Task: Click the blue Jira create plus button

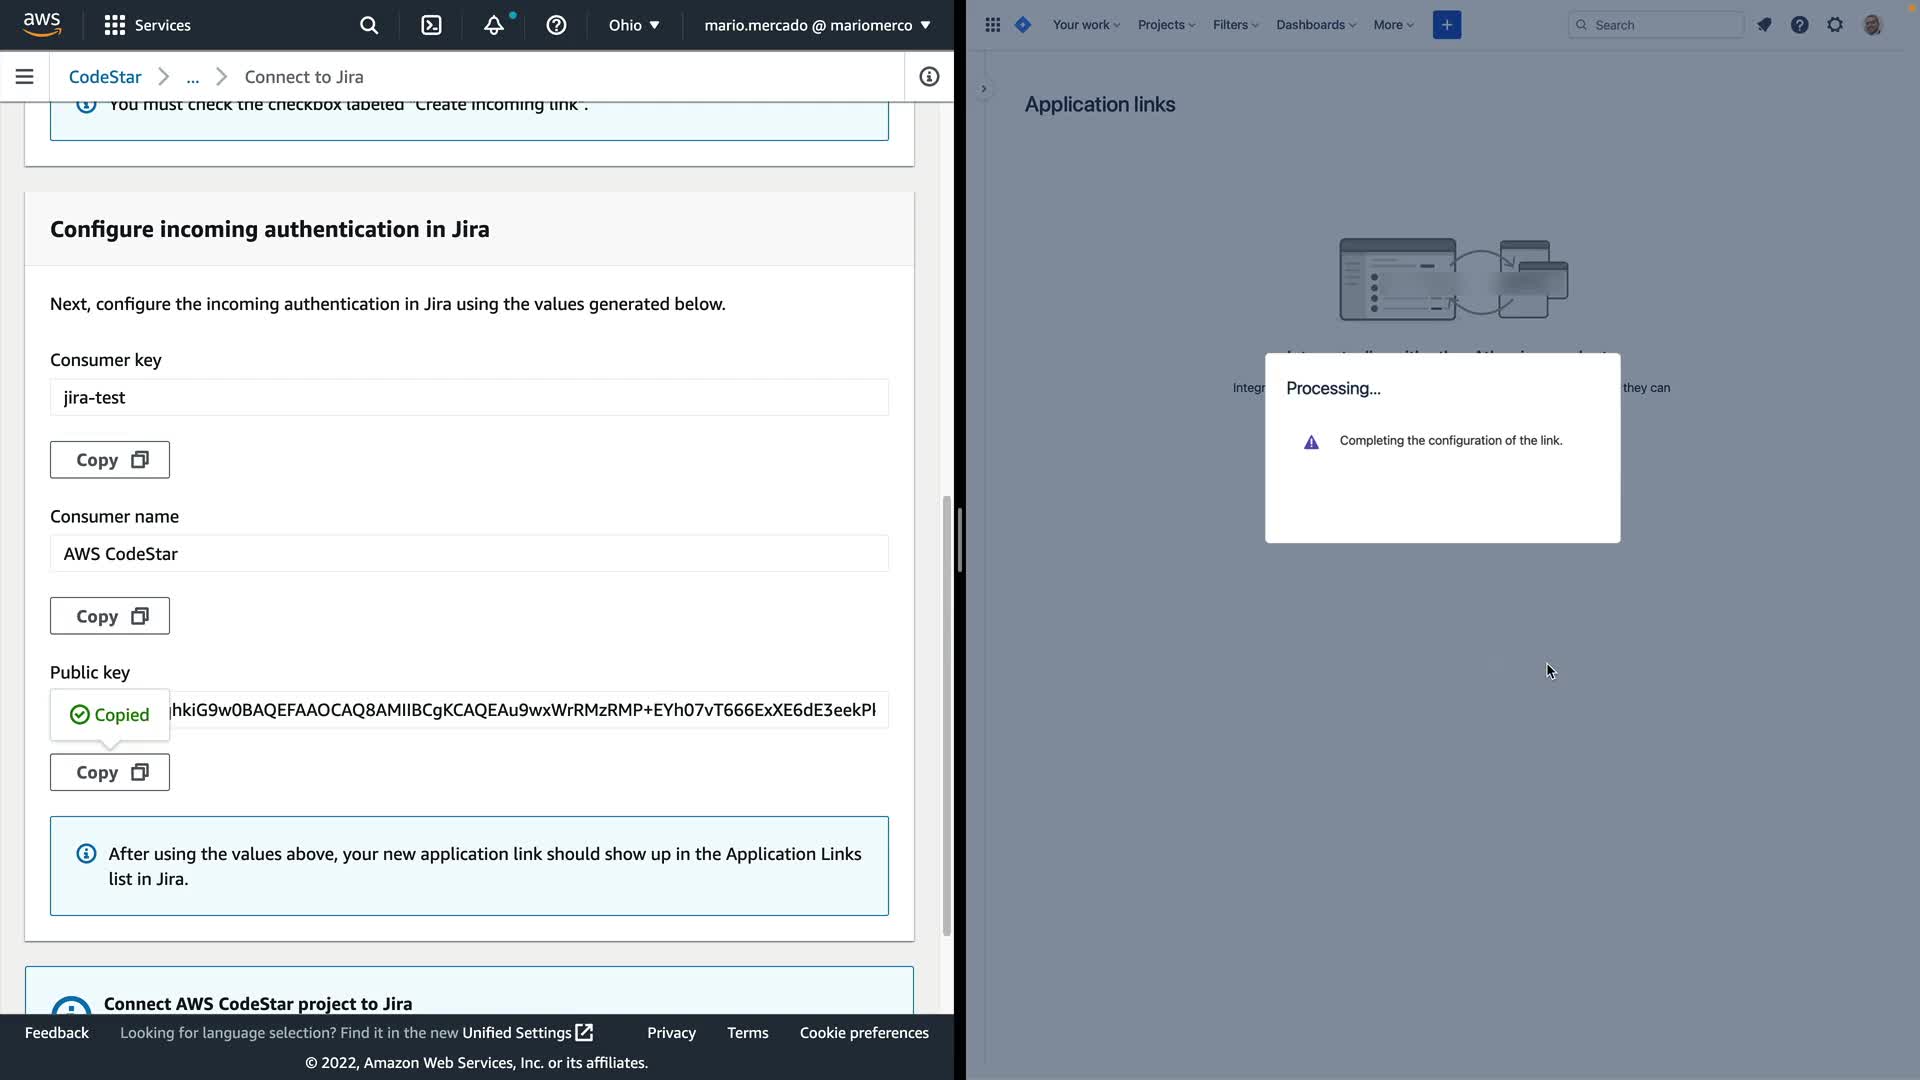Action: pyautogui.click(x=1446, y=25)
